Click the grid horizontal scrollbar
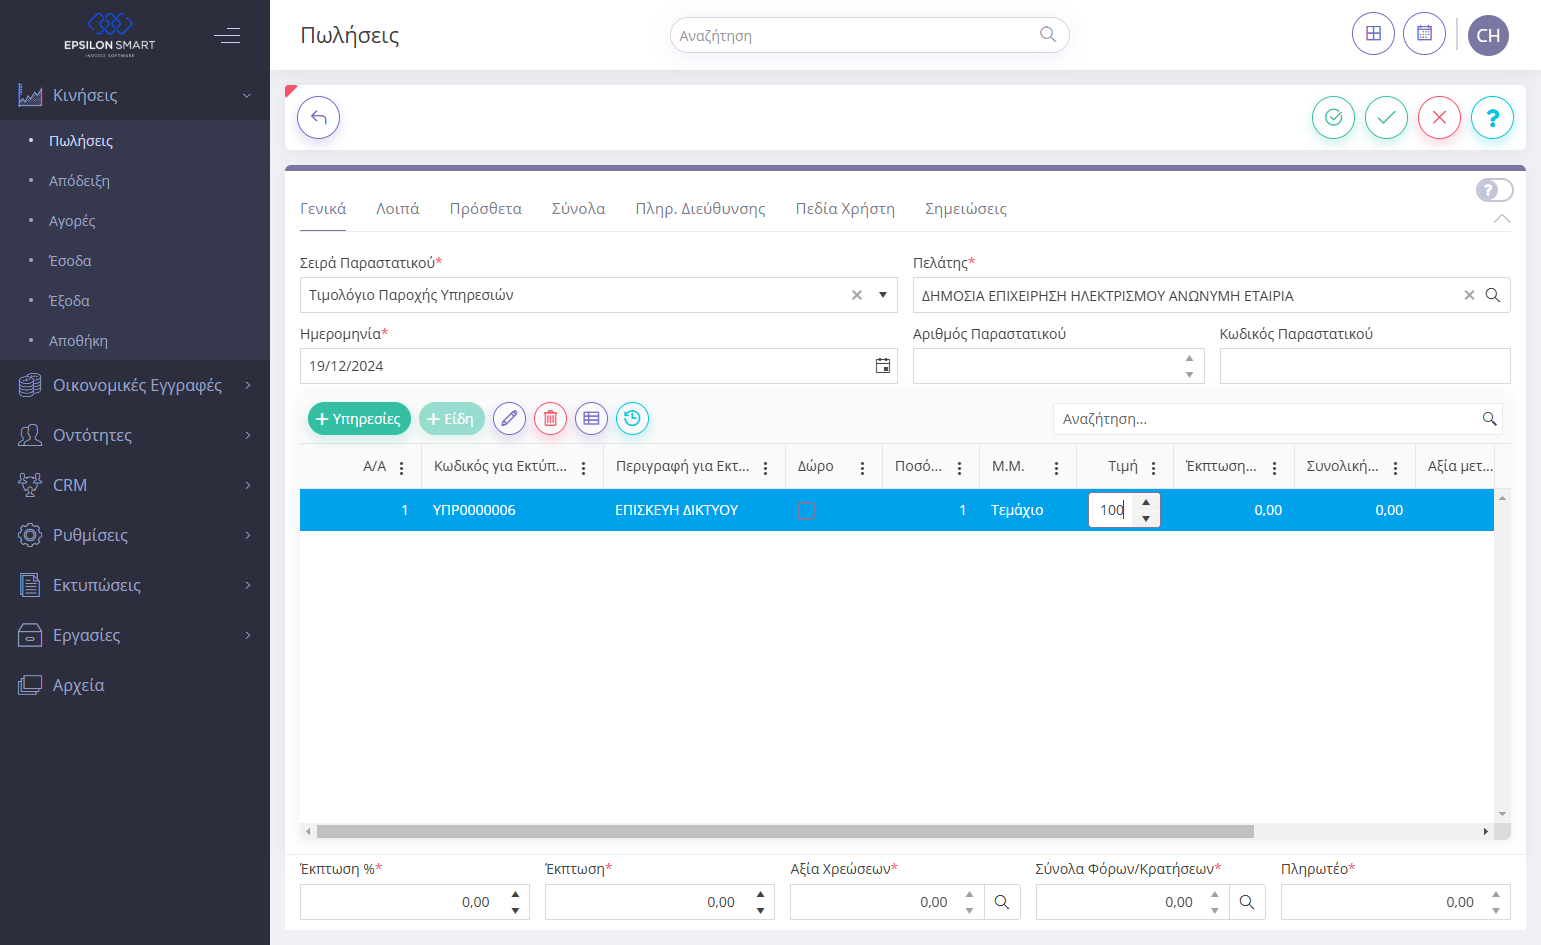Image resolution: width=1541 pixels, height=945 pixels. [785, 832]
